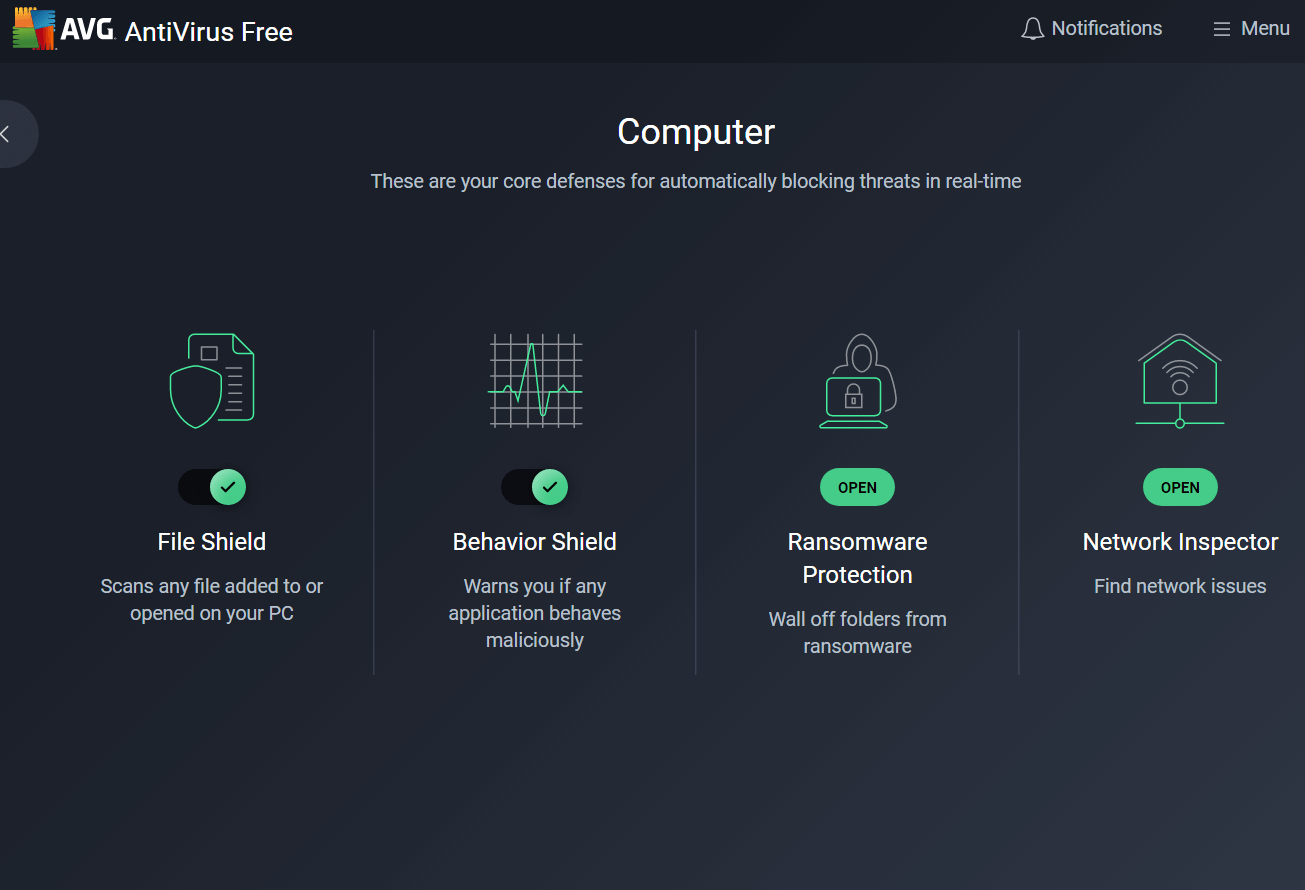The height and width of the screenshot is (890, 1305).
Task: Select the Ransomware Protection title
Action: pos(857,558)
